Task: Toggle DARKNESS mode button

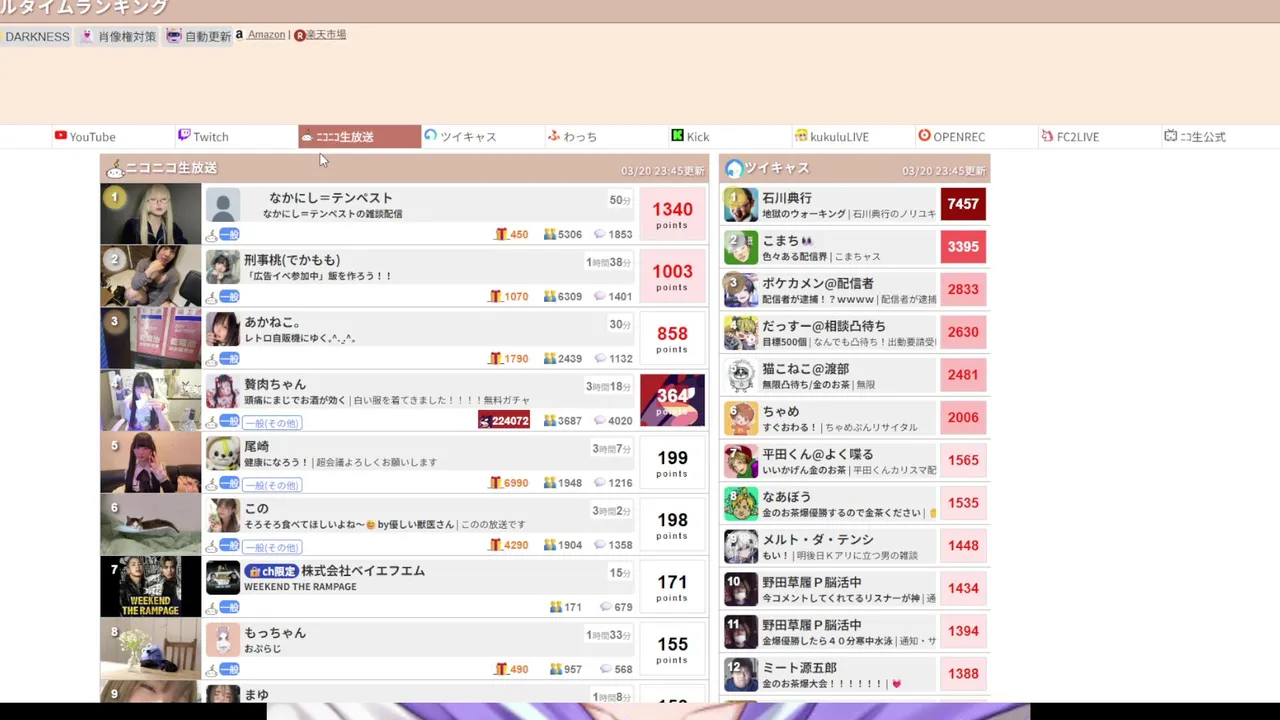Action: [x=37, y=36]
